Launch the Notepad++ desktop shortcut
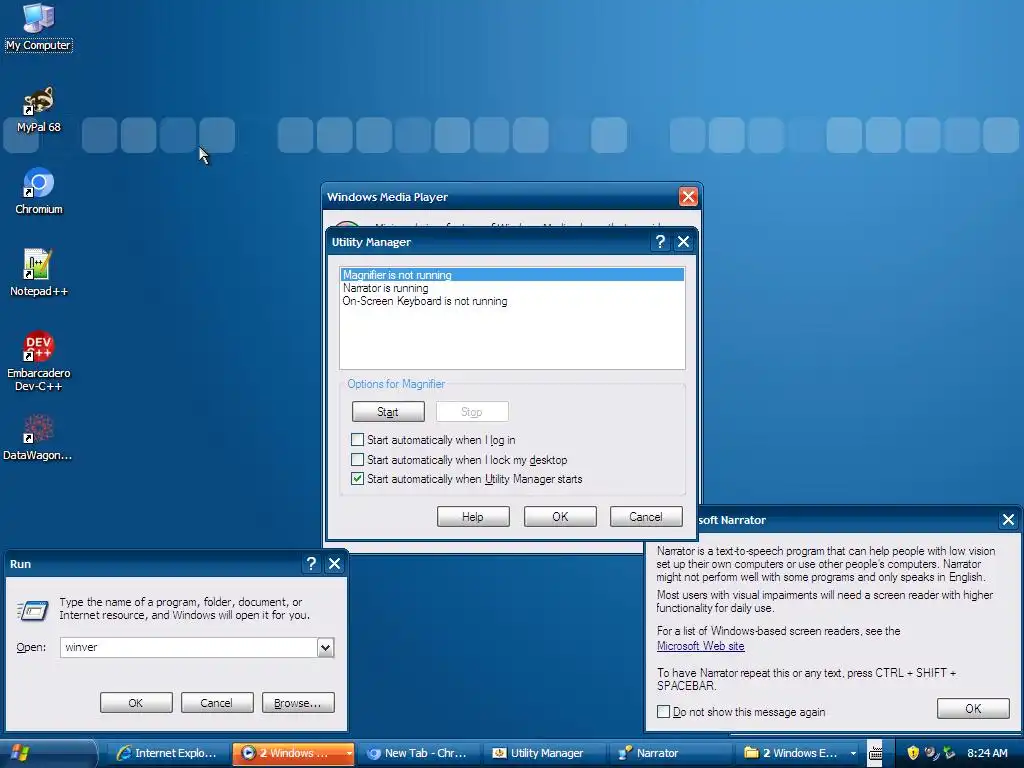1024x768 pixels. pyautogui.click(x=39, y=273)
